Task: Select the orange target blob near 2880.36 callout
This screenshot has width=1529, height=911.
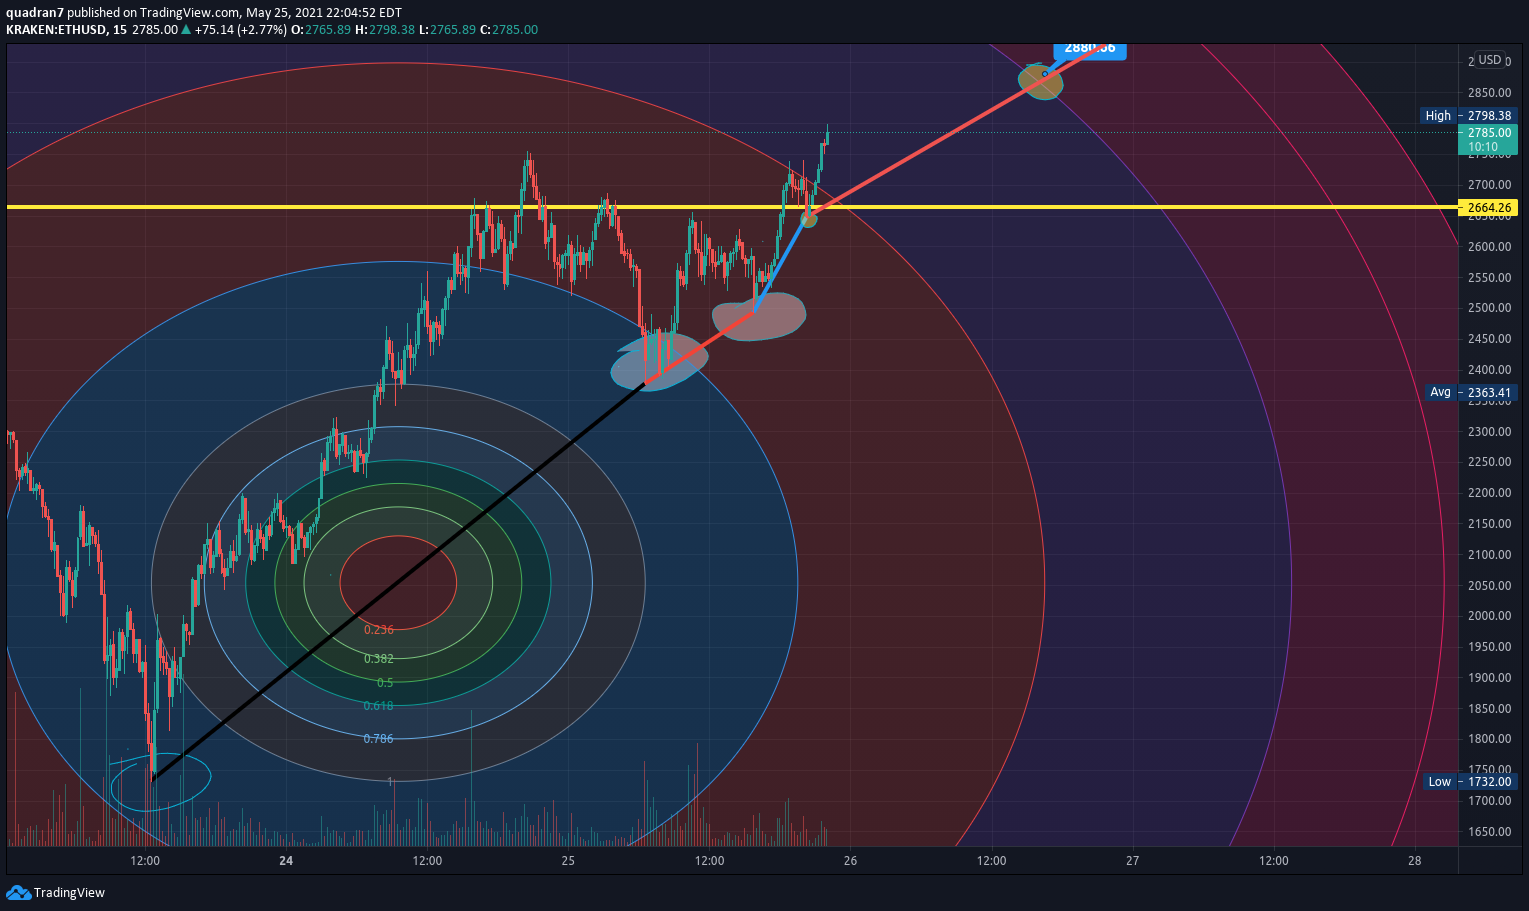Action: [x=1040, y=82]
